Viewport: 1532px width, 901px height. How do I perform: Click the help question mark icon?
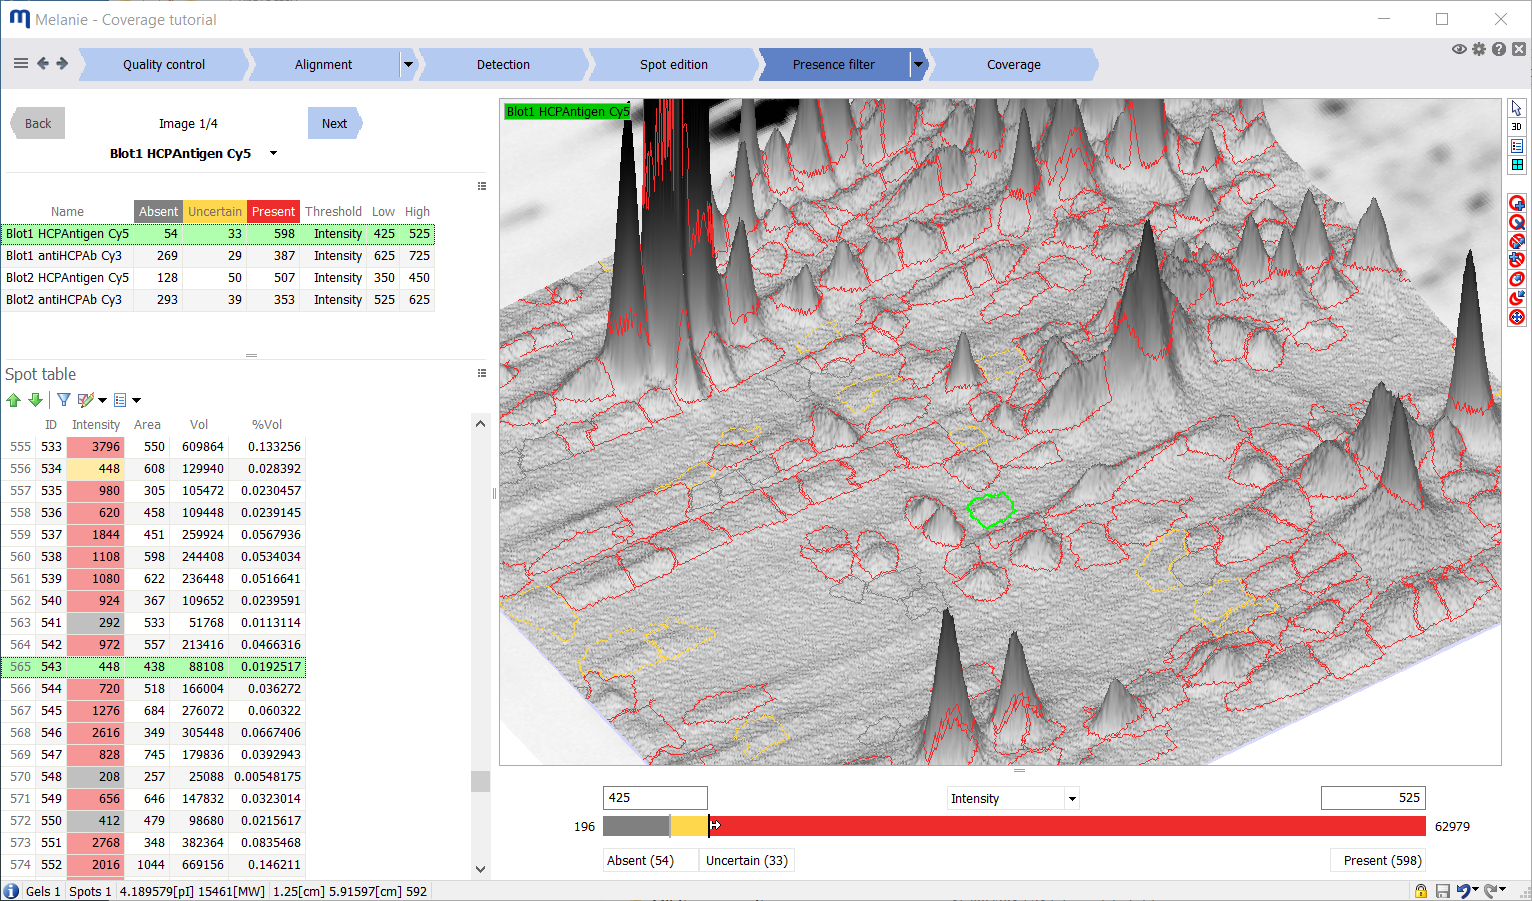pyautogui.click(x=1498, y=48)
